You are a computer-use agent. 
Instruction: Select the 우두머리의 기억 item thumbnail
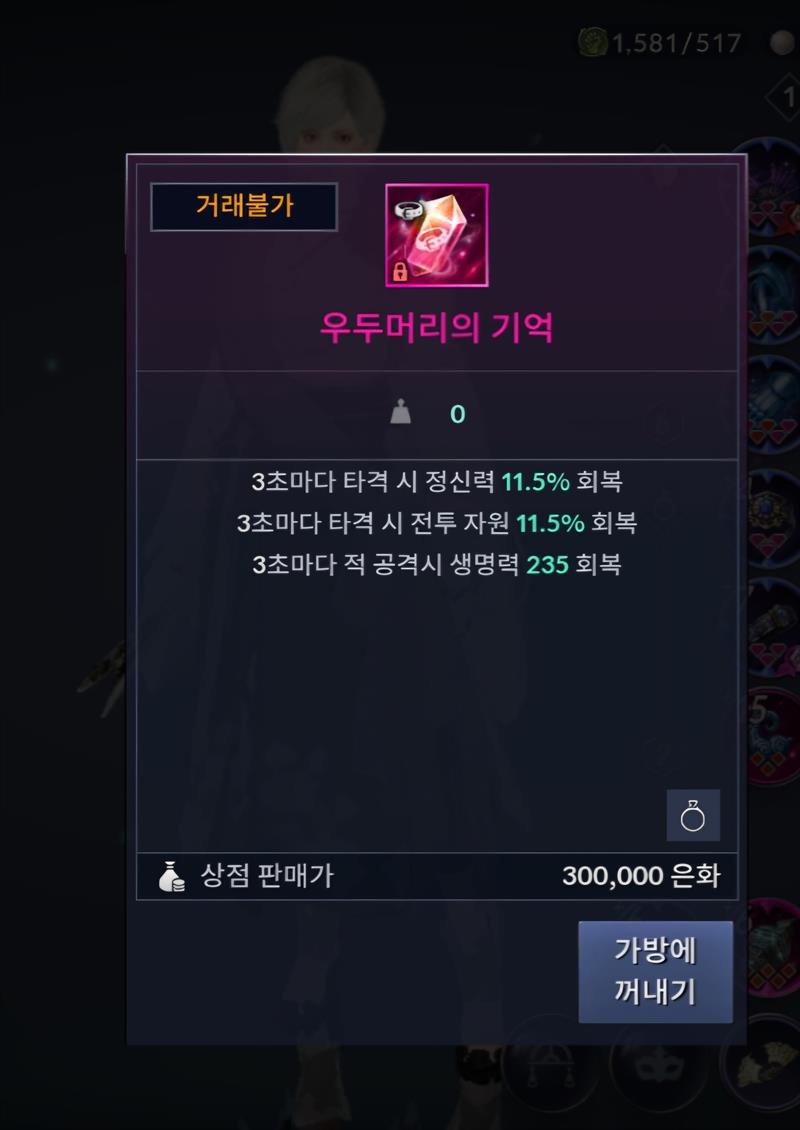[x=437, y=235]
